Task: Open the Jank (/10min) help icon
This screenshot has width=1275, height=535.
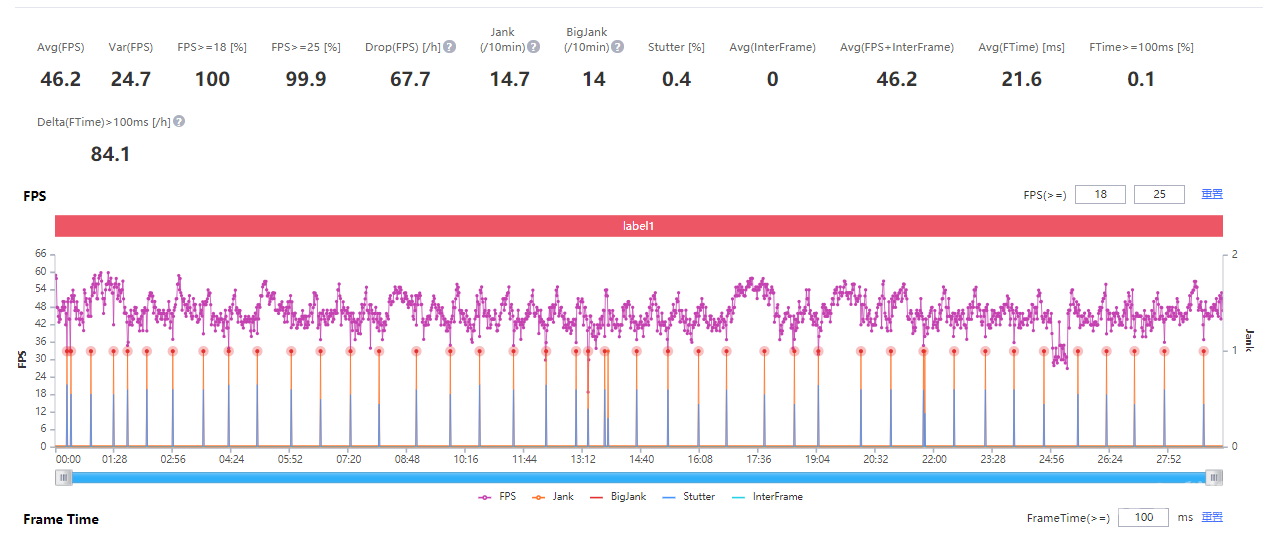Action: point(534,47)
